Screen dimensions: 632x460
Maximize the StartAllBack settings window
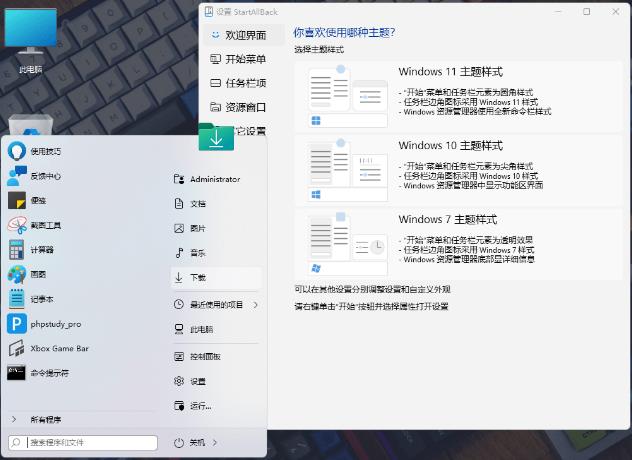(587, 12)
